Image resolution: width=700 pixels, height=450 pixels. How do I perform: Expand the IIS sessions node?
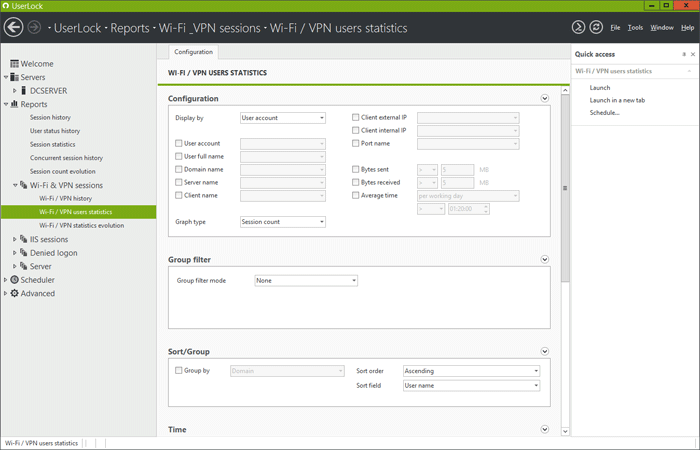(14, 239)
